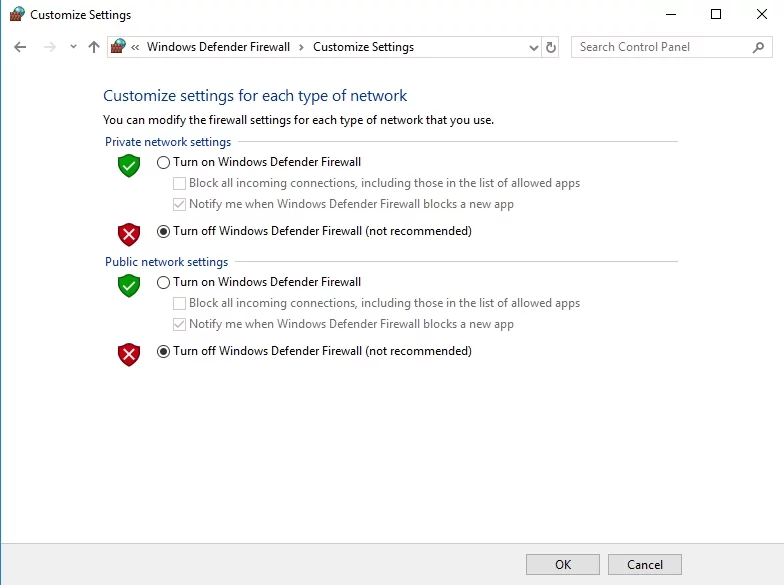
Task: Click the Back navigation arrow
Action: point(21,47)
